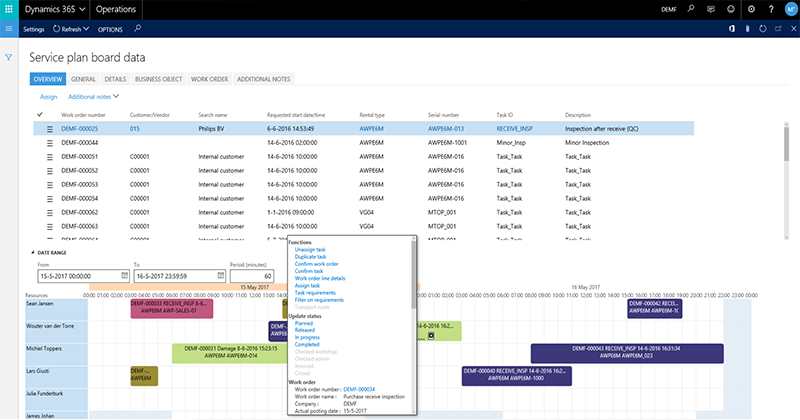The height and width of the screenshot is (420, 800).
Task: Open the app launcher waffle icon
Action: click(x=10, y=9)
